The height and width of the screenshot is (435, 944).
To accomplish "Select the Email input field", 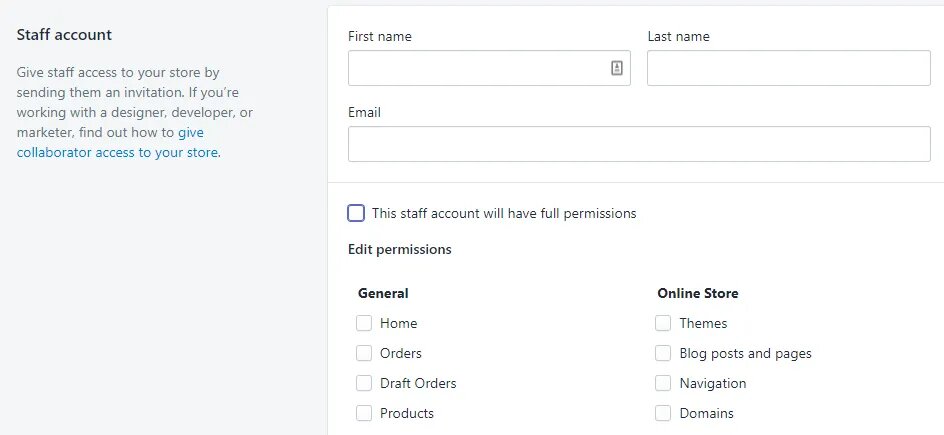I will pos(639,144).
